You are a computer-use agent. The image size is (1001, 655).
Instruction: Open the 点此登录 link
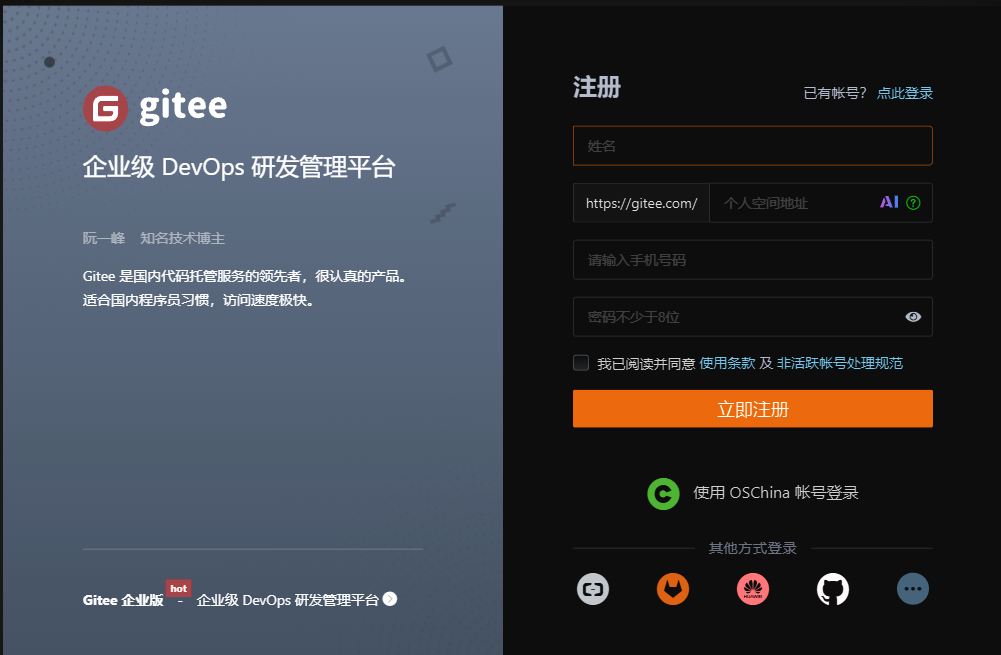[x=905, y=93]
